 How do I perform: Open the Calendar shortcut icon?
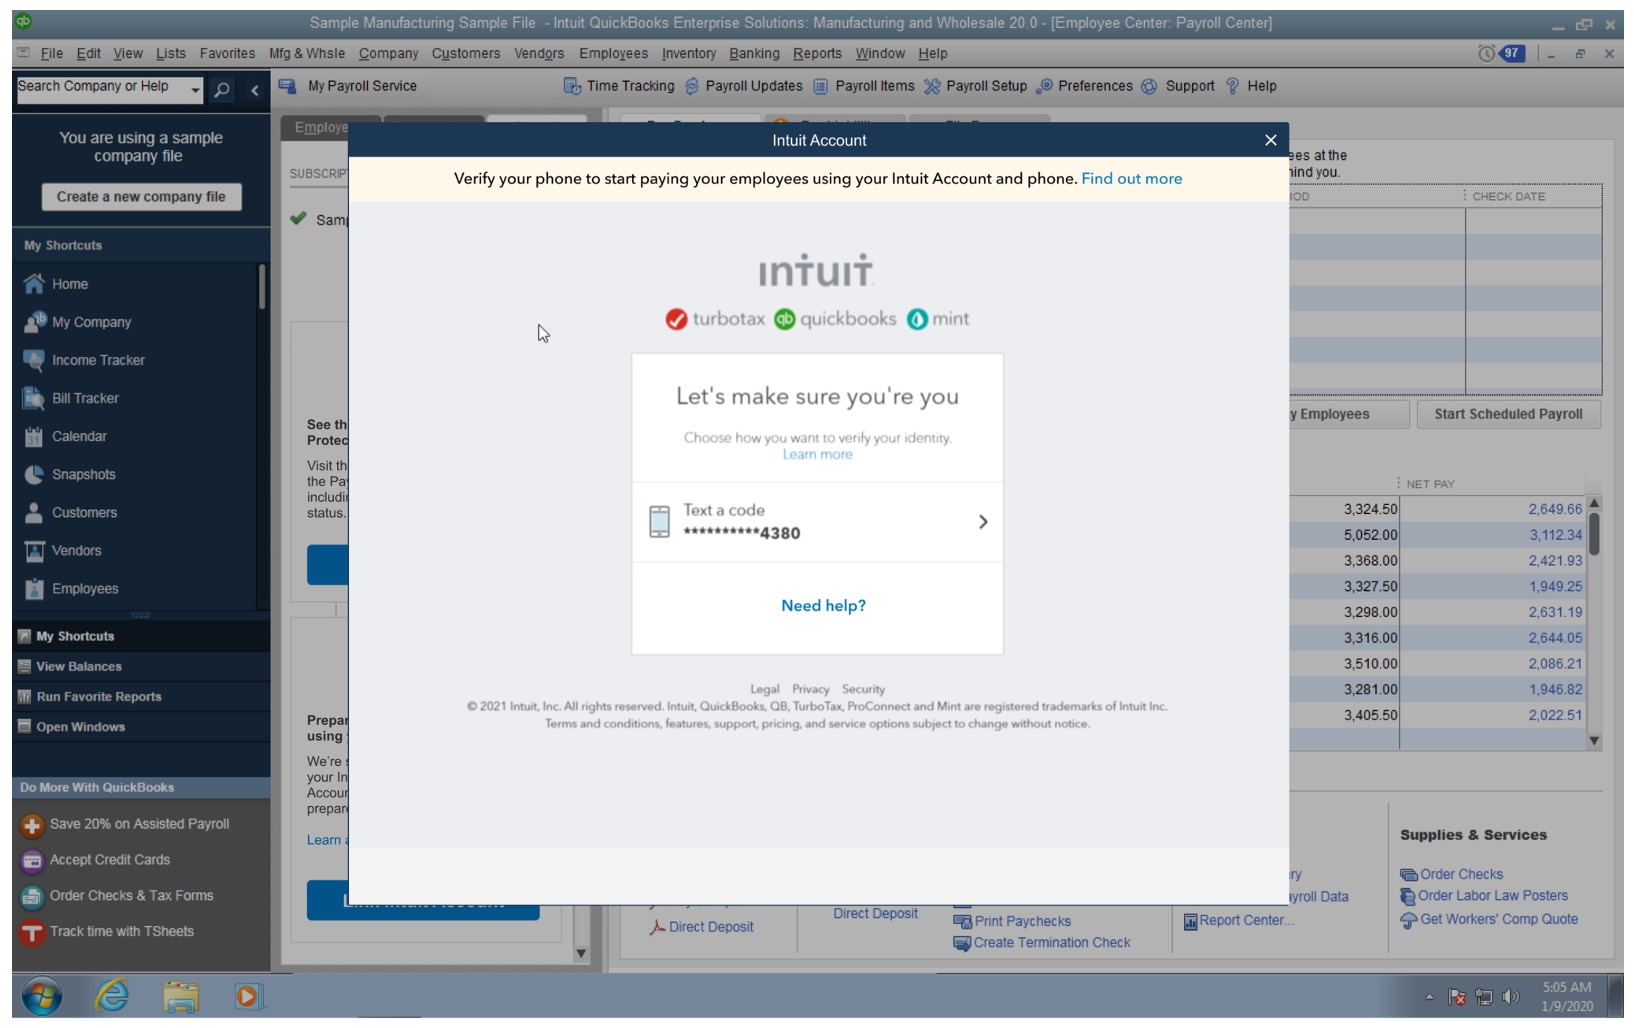pos(34,436)
